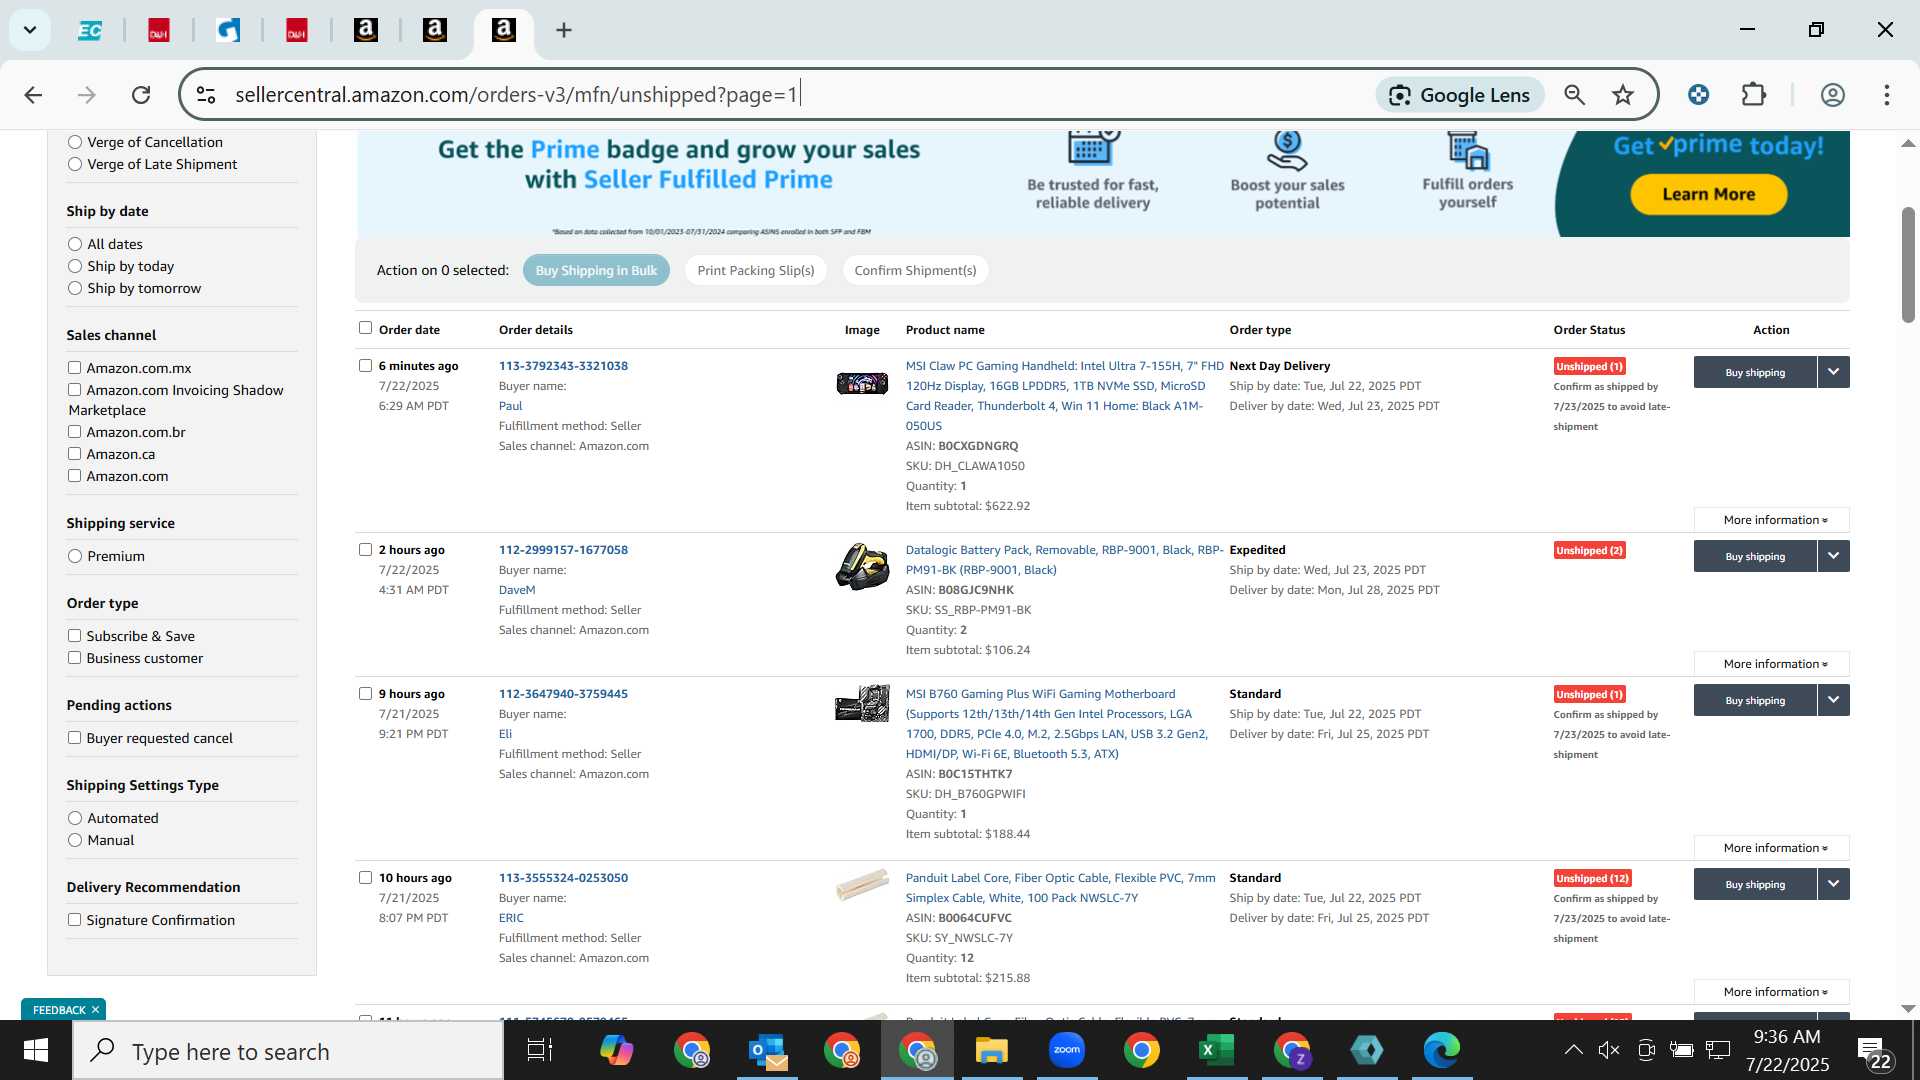
Task: Check Buyer requested cancel filter
Action: pos(74,738)
